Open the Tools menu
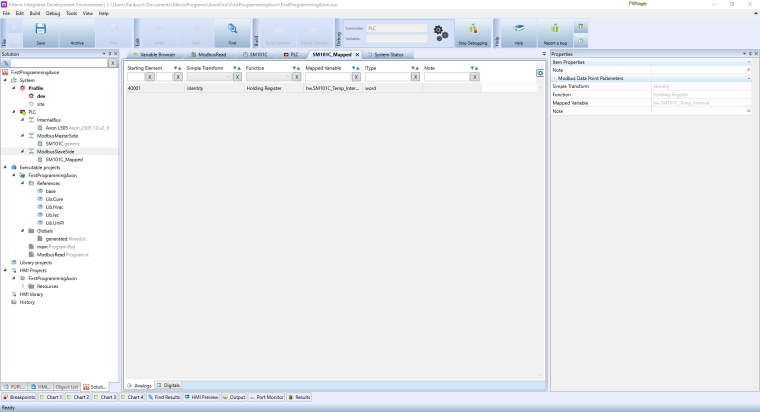Screen dimensions: 760x412 [71, 13]
